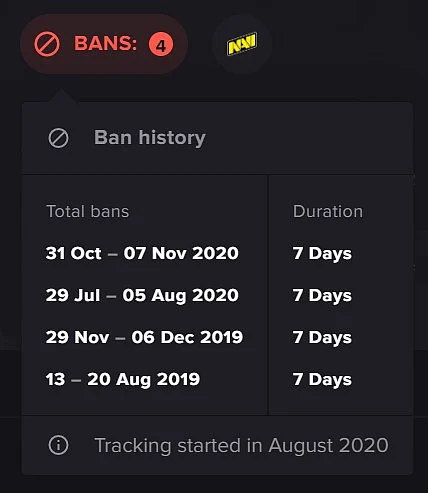Click the tooltip pointer arrow below BANS
Image resolution: width=428 pixels, height=493 pixels.
click(61, 96)
